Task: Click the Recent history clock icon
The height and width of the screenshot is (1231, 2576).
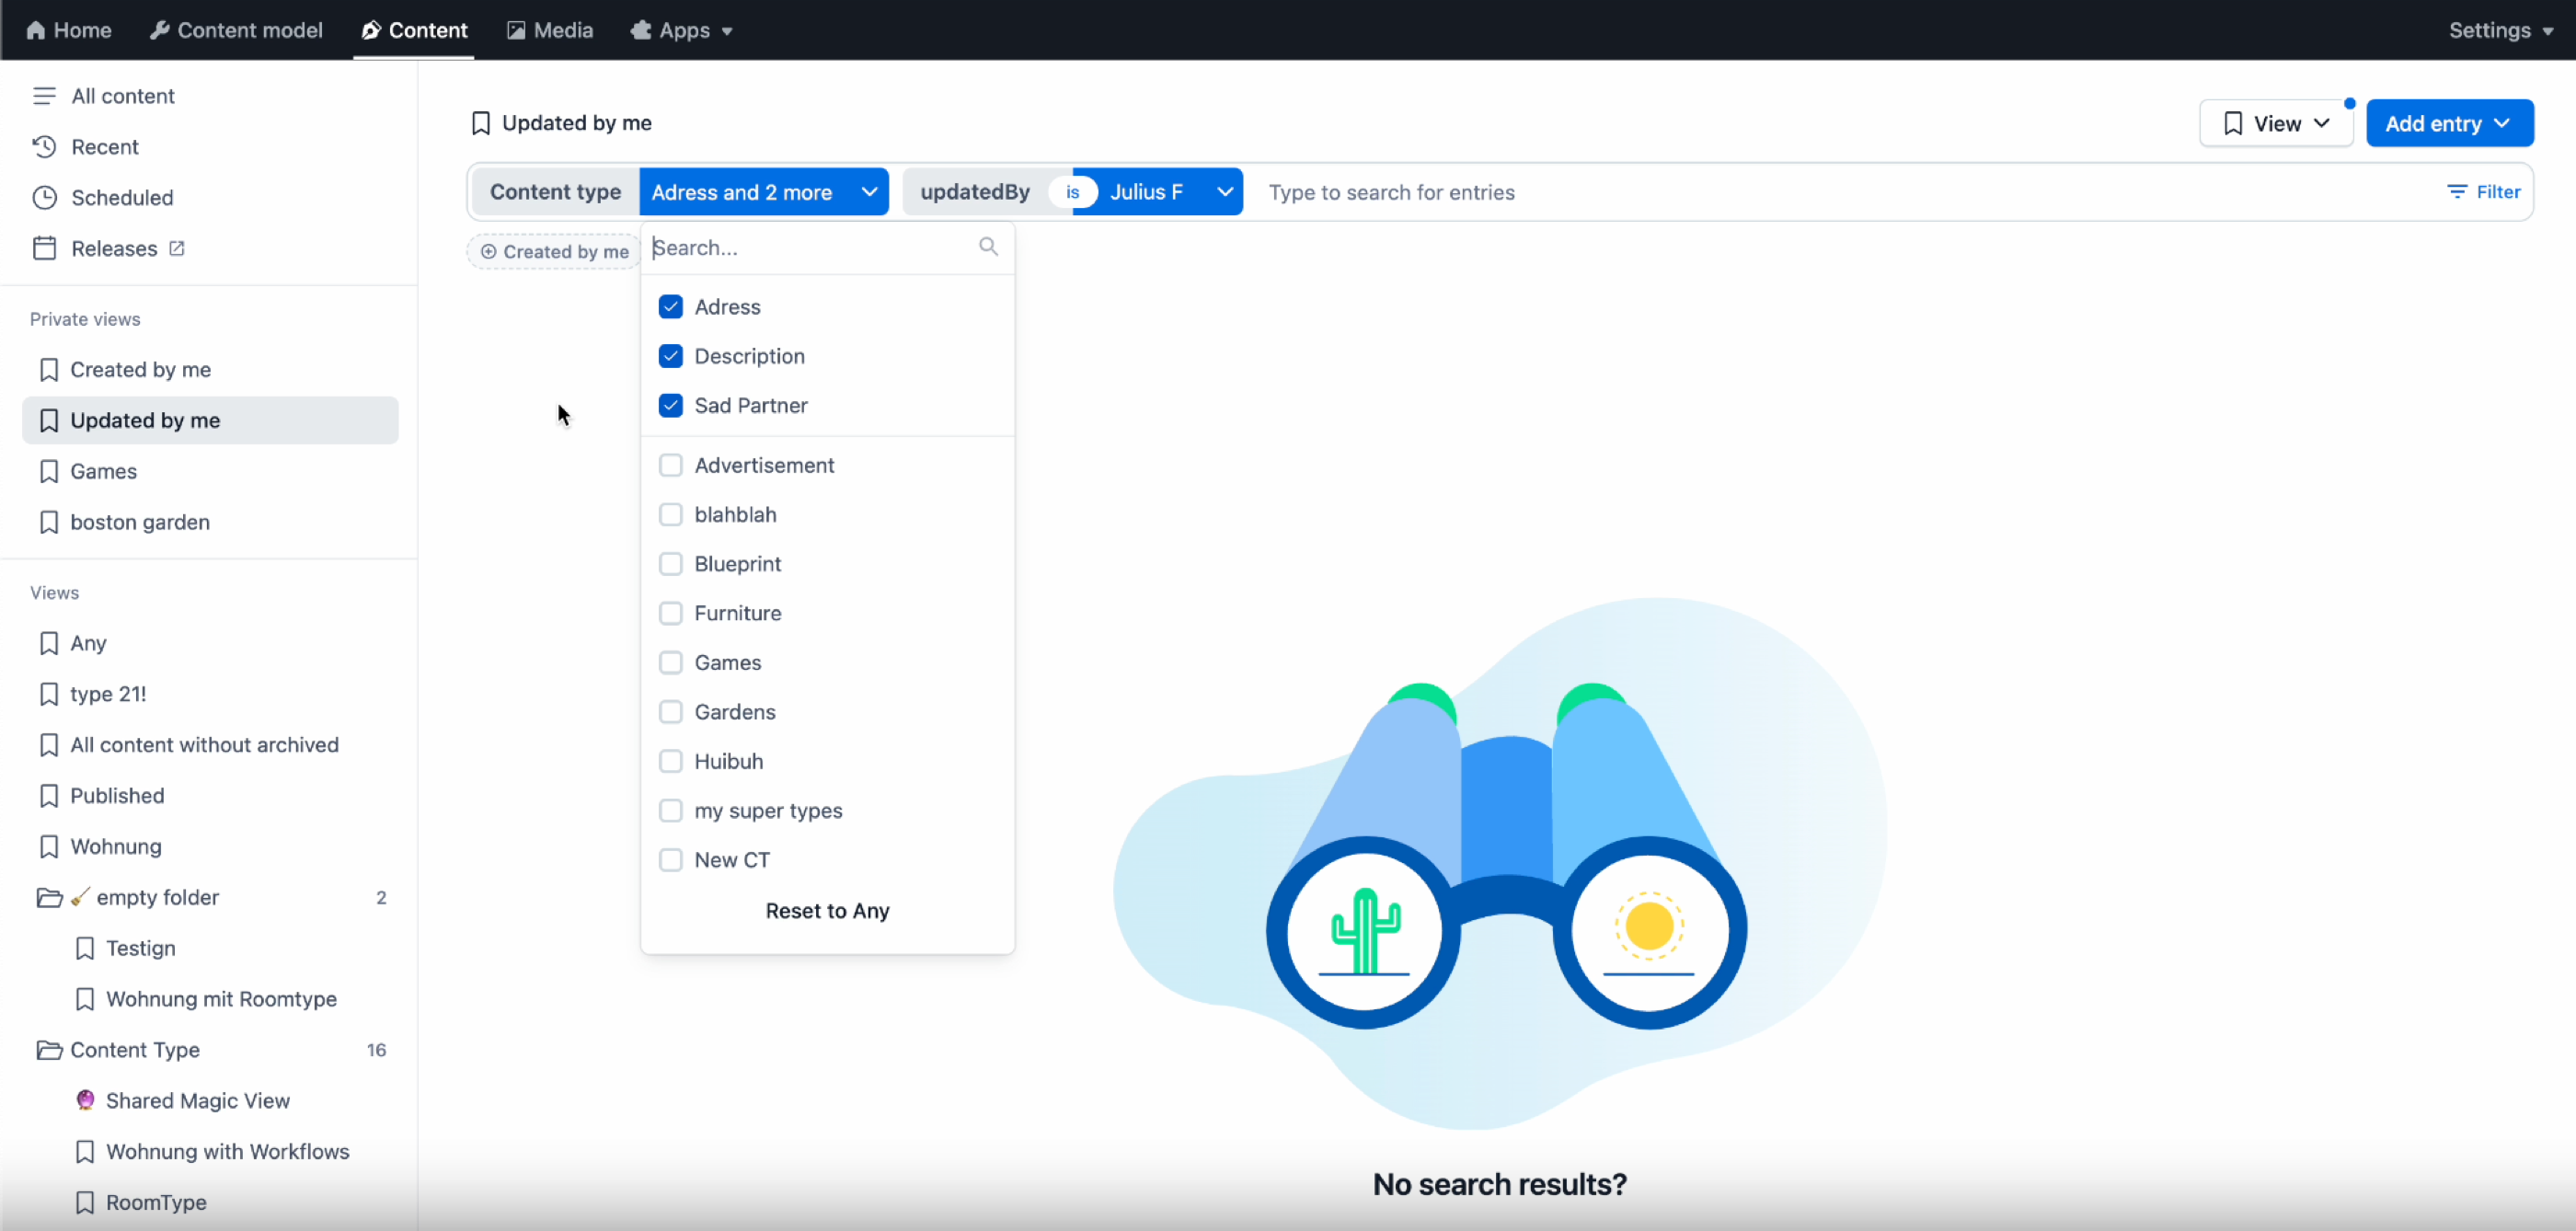Action: [x=44, y=147]
